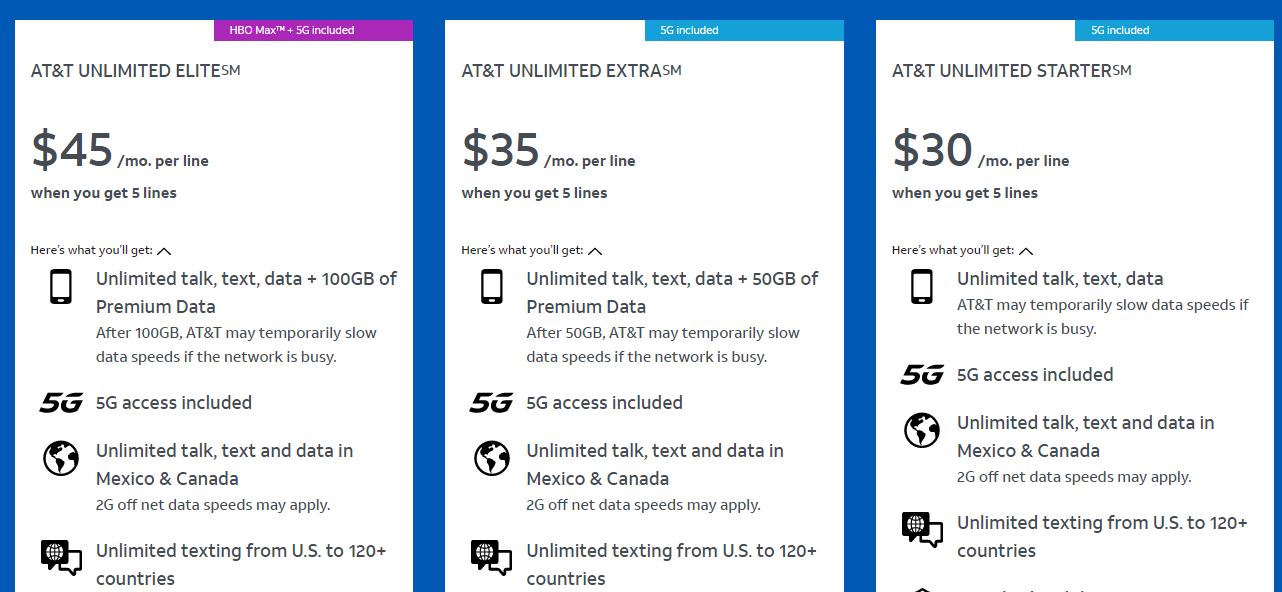The image size is (1282, 592).
Task: Click the globe icon in Unlimited Elite card
Action: 61,458
